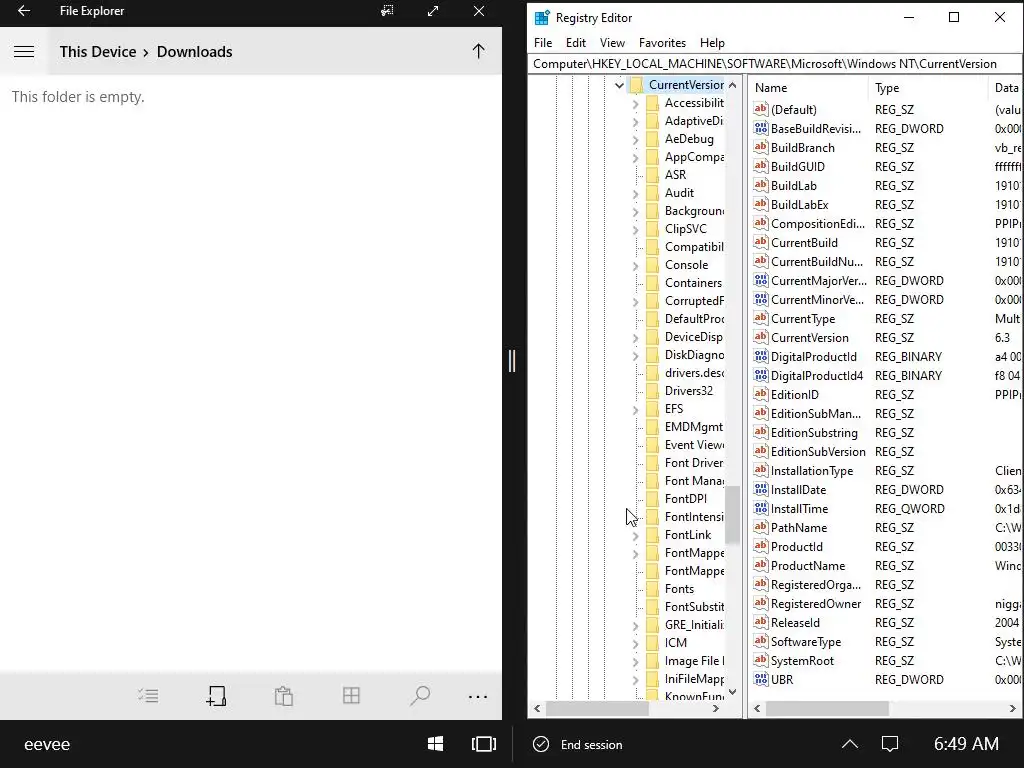Click the Registry Editor app icon in the title bar

coord(542,18)
